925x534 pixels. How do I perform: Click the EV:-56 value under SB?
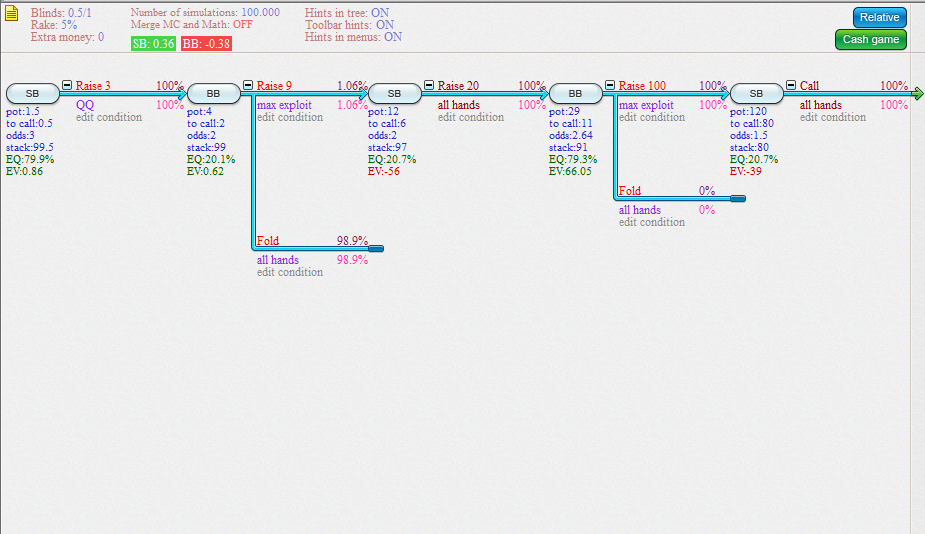tap(384, 171)
